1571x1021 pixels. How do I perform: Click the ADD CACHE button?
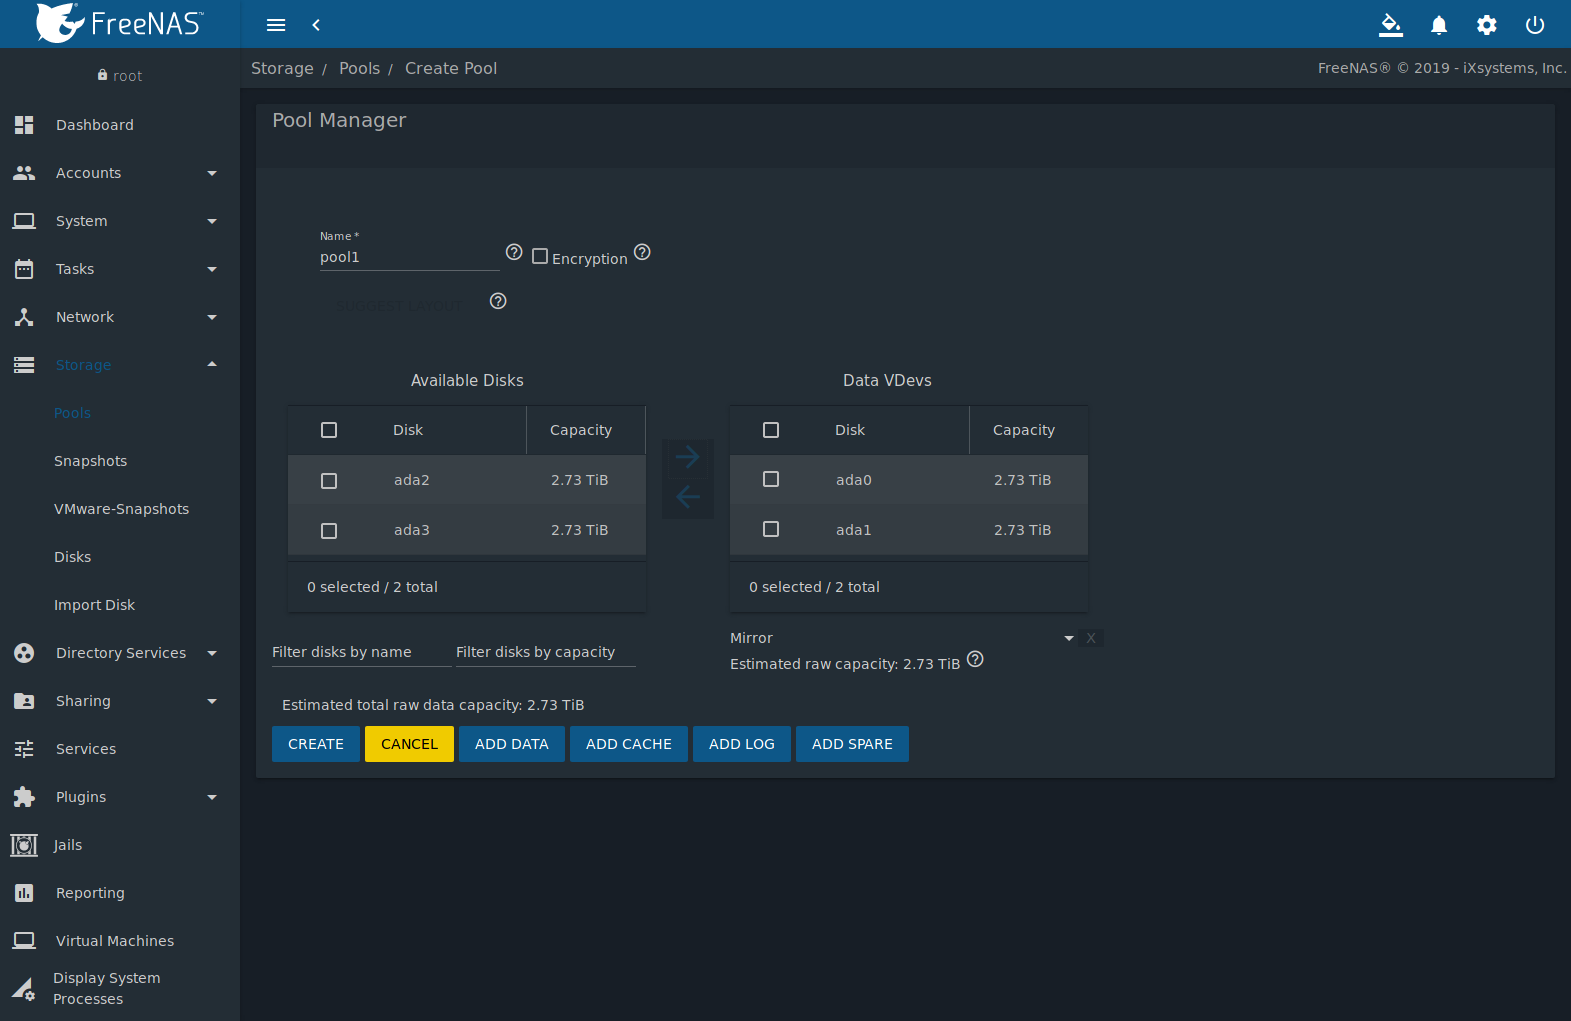coord(629,744)
